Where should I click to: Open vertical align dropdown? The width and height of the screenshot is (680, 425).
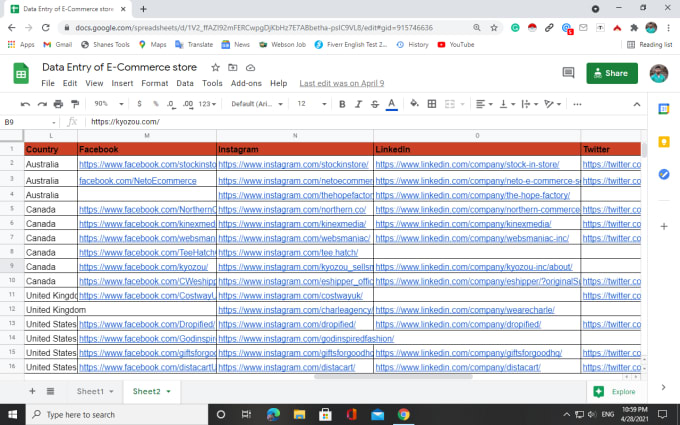pyautogui.click(x=507, y=104)
